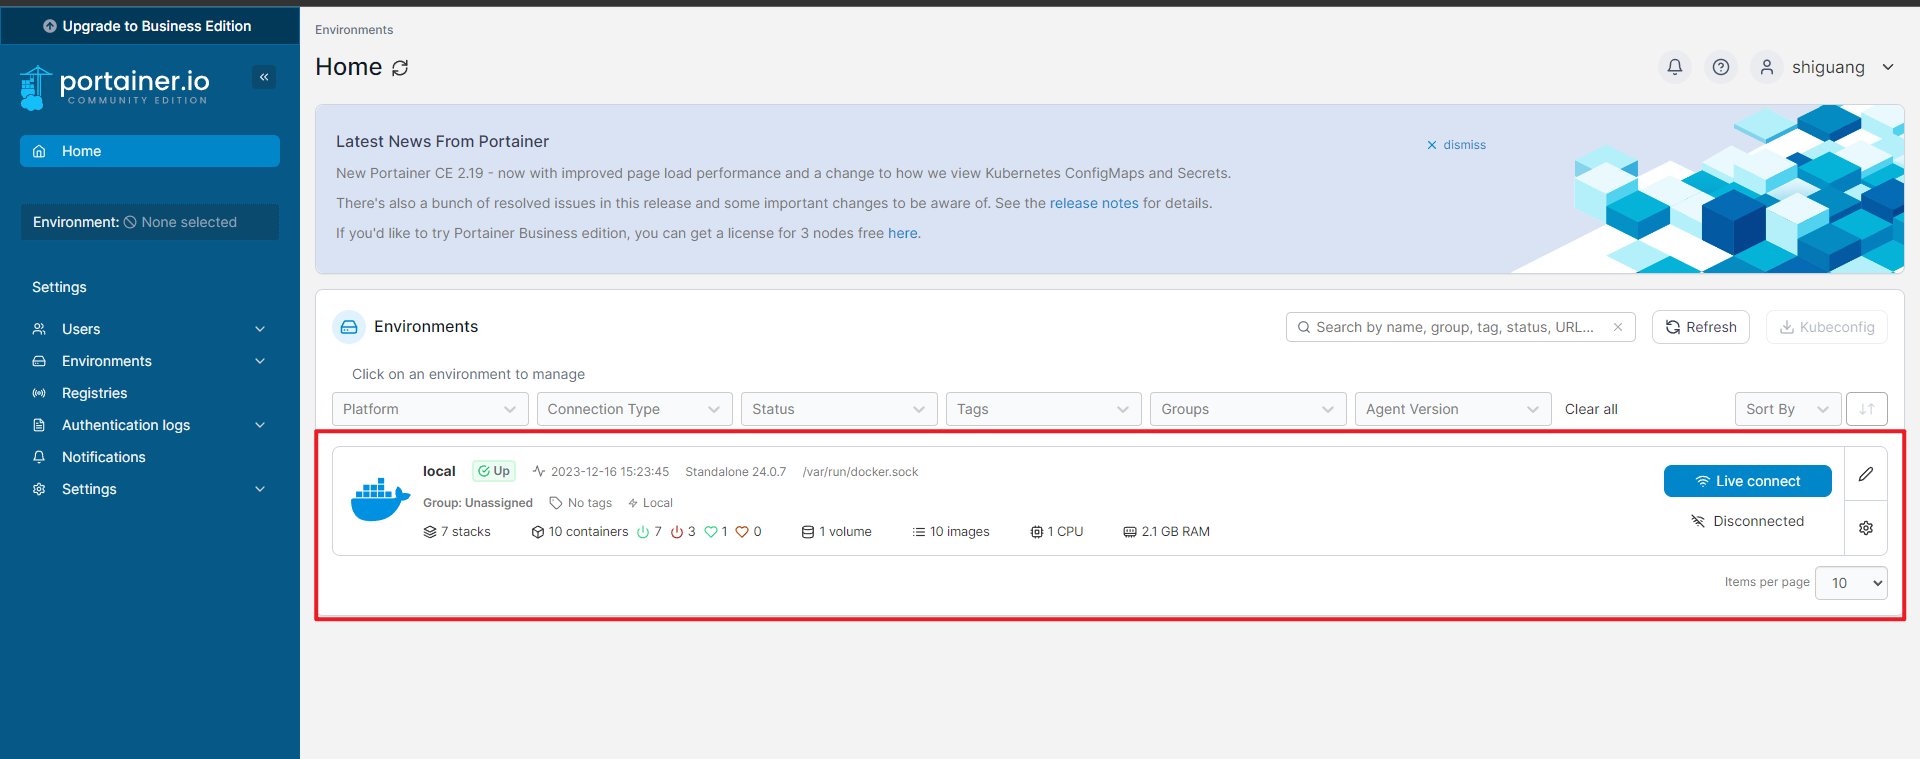Clear the search field with X icon
The image size is (1920, 759).
[1618, 327]
